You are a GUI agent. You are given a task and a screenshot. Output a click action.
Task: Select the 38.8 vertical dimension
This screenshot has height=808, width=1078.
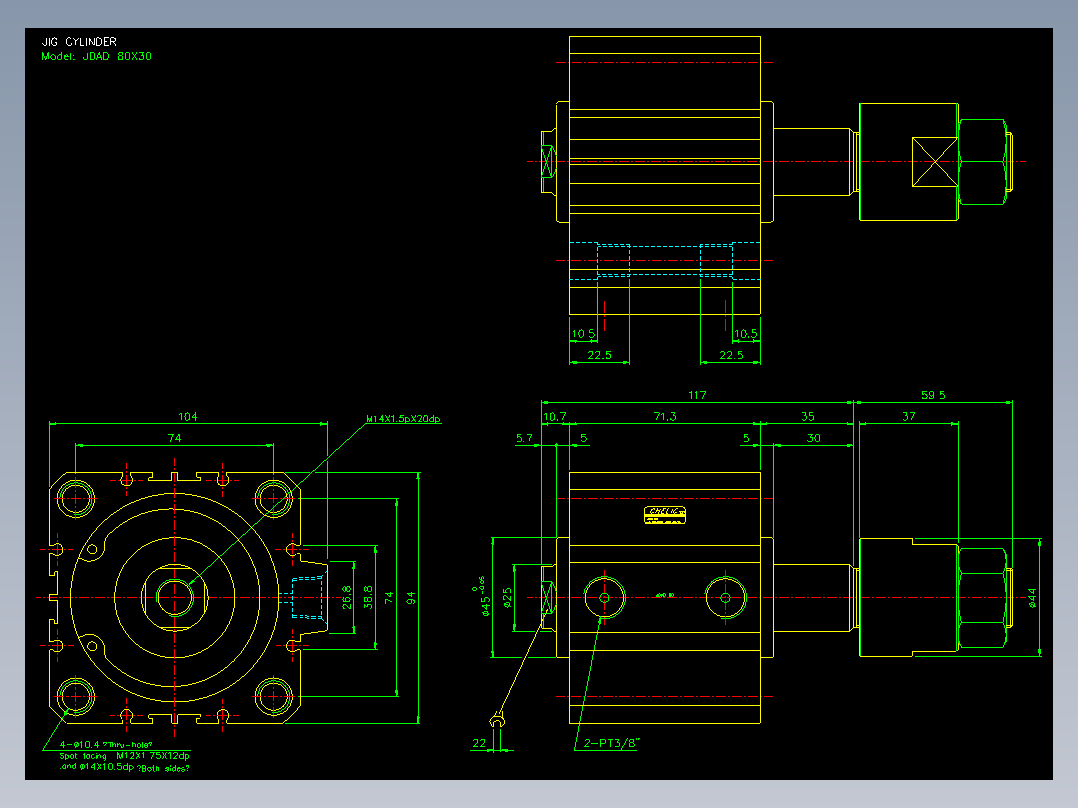point(368,598)
